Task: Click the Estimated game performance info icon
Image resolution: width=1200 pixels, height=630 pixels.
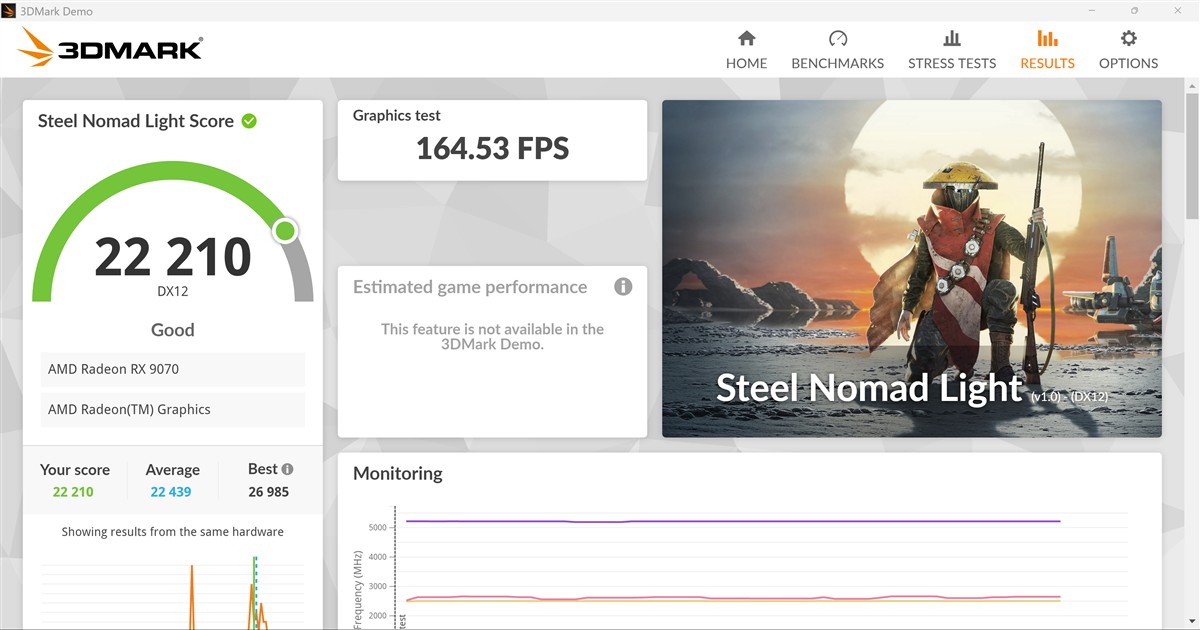Action: coord(623,287)
